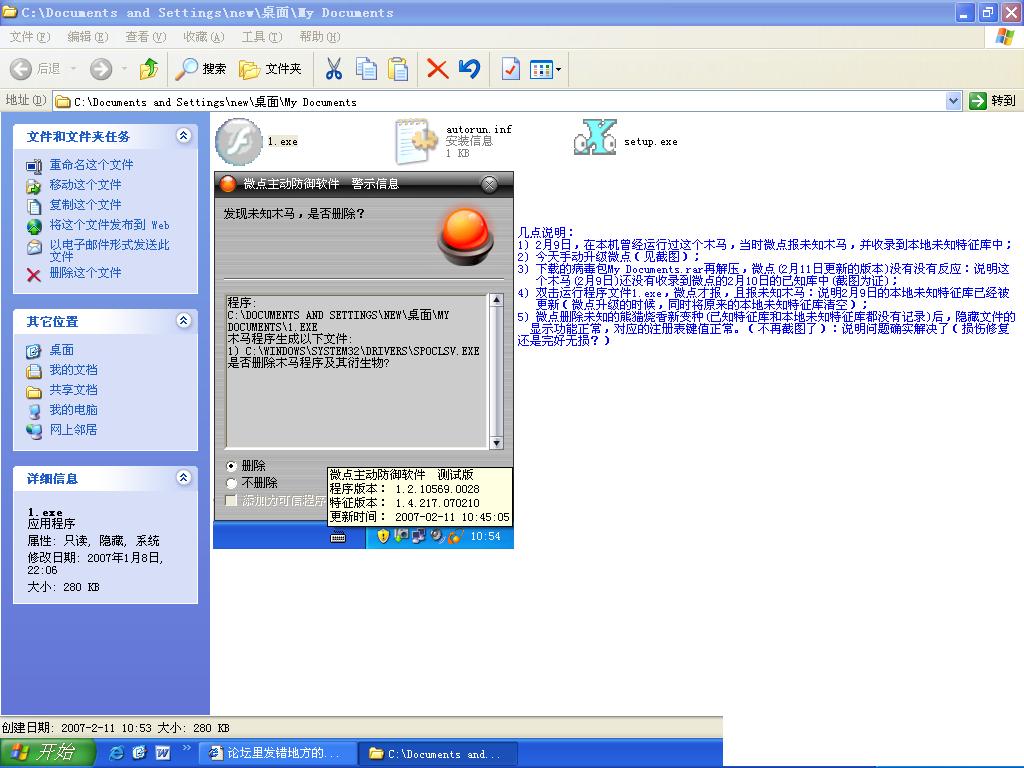Viewport: 1024px width, 768px height.
Task: Click the quick launch icon between IE and Word
Action: [140, 753]
